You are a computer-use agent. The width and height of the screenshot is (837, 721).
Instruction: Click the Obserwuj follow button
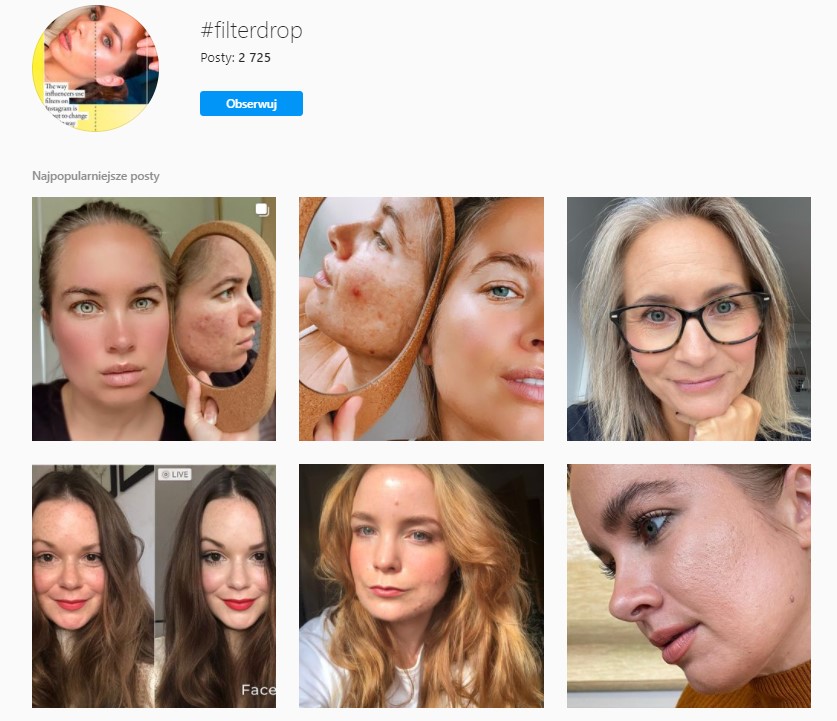[251, 104]
